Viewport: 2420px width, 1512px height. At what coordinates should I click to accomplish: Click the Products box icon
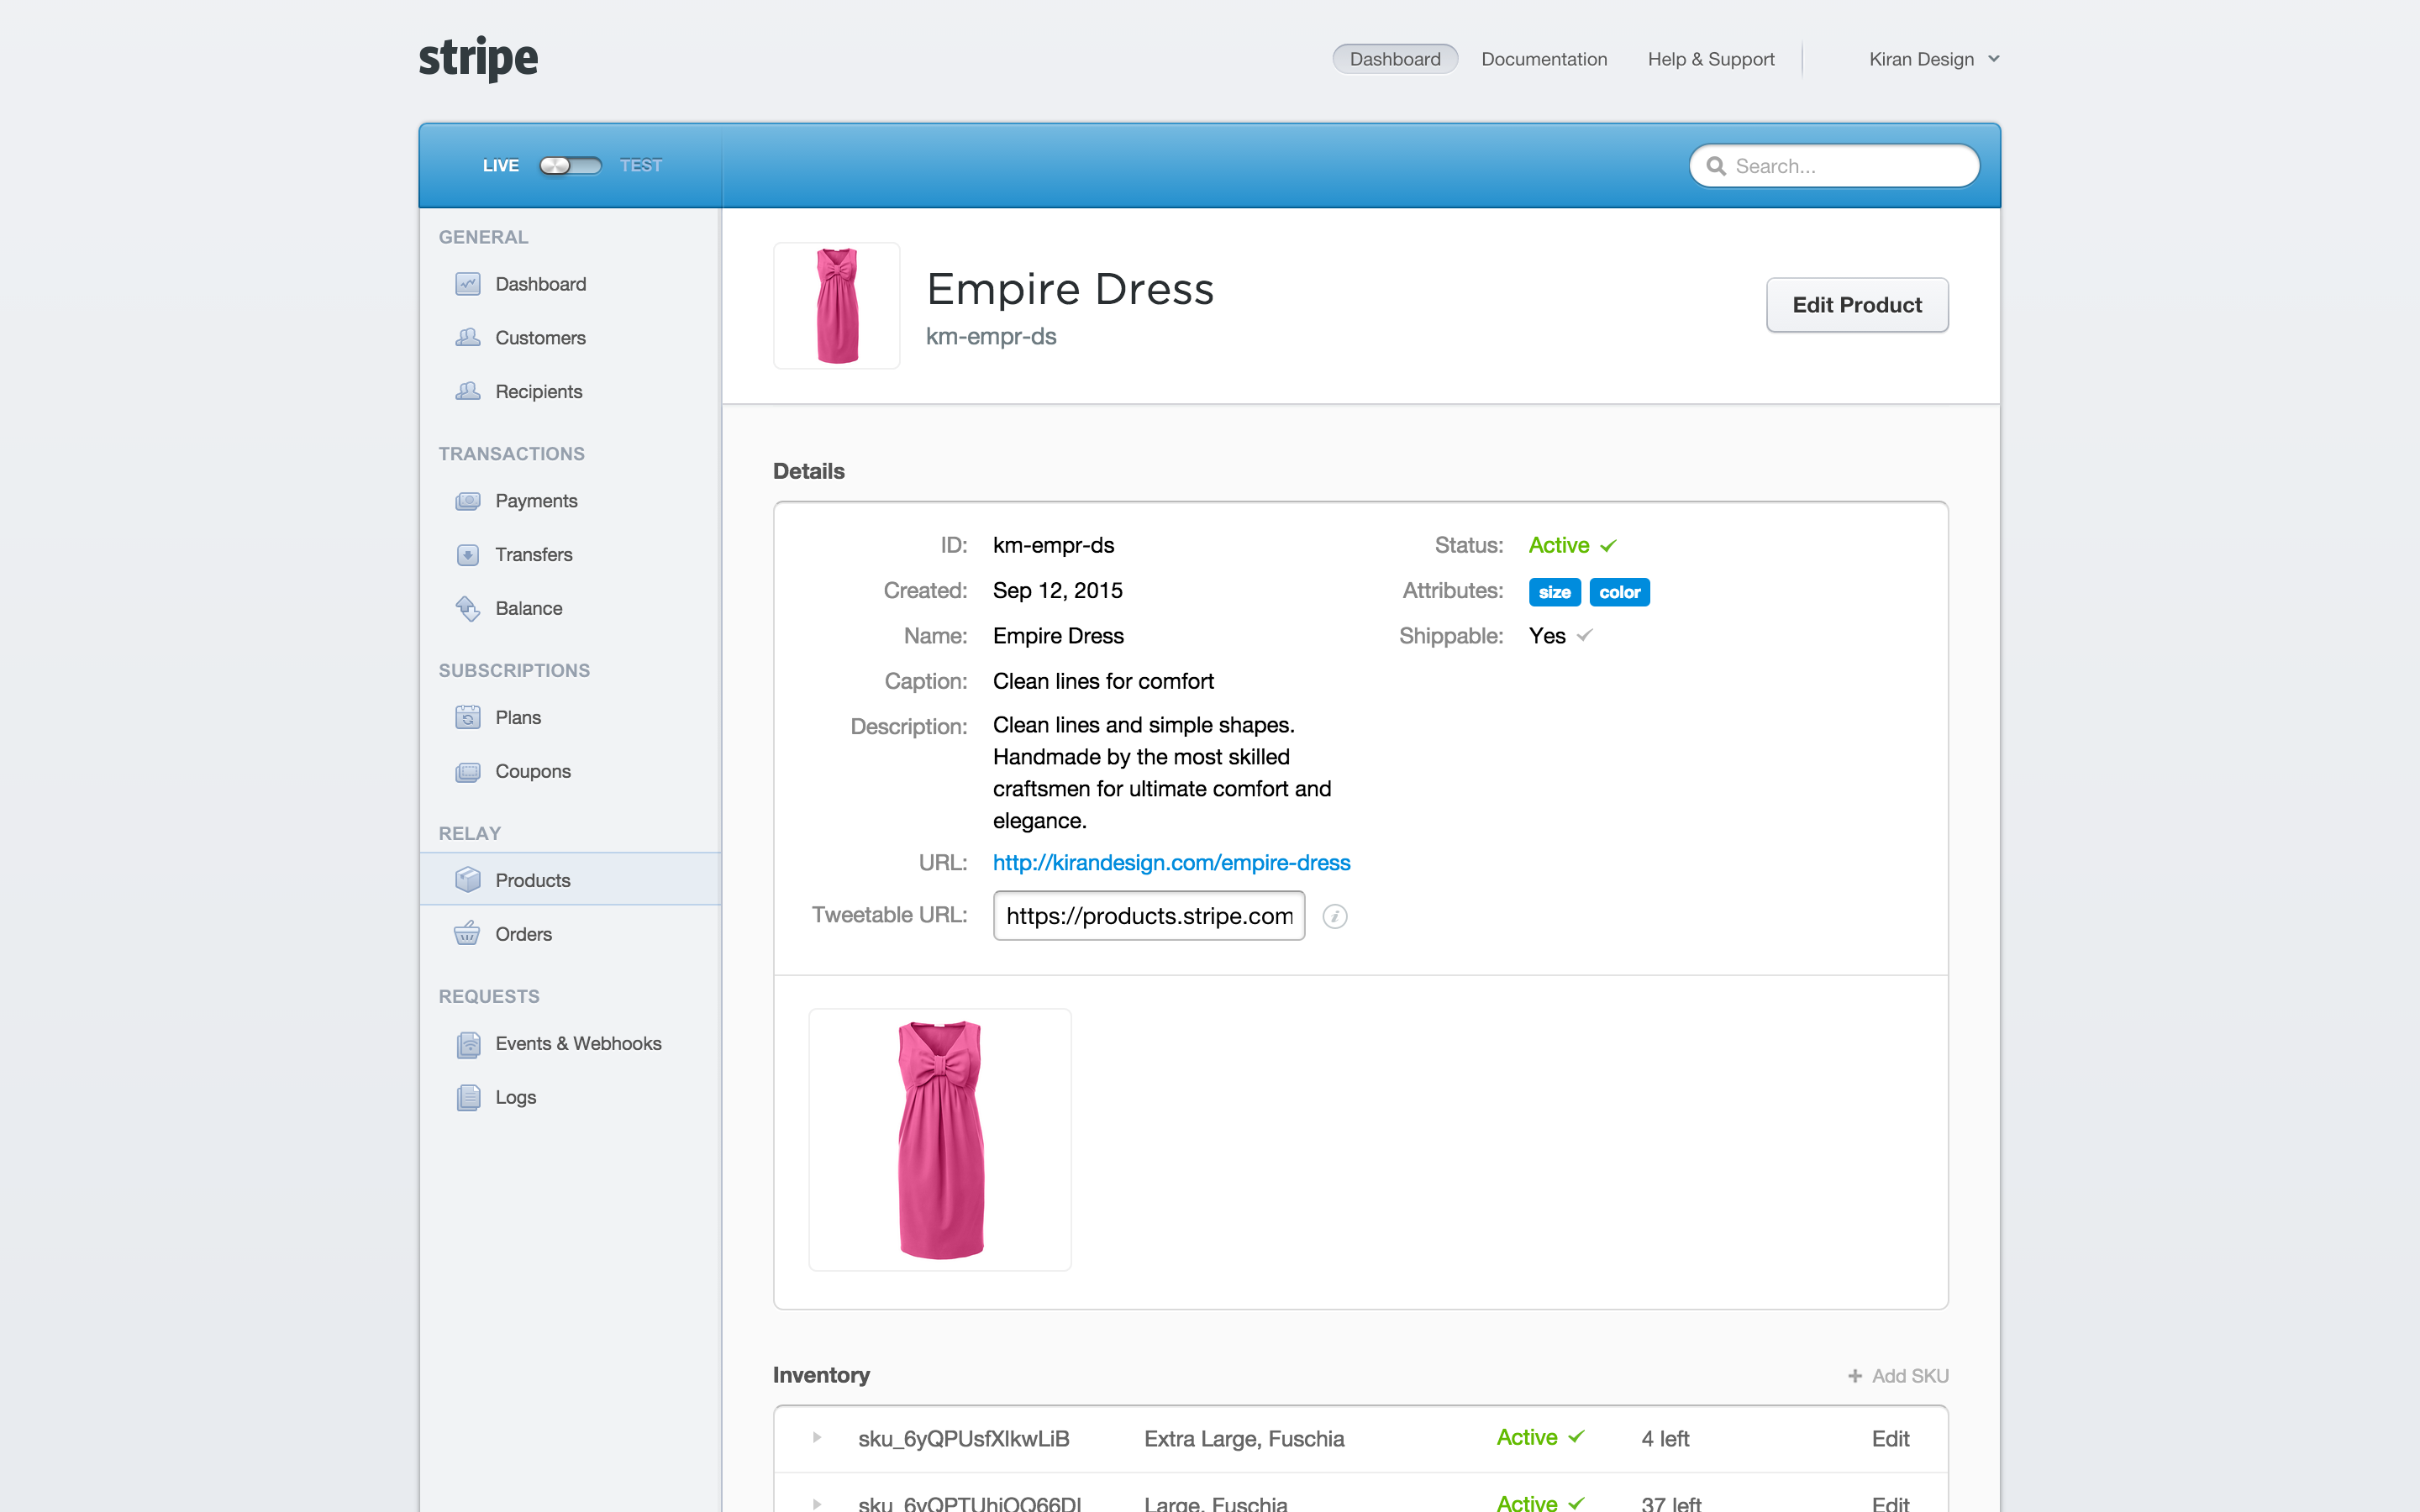click(468, 879)
